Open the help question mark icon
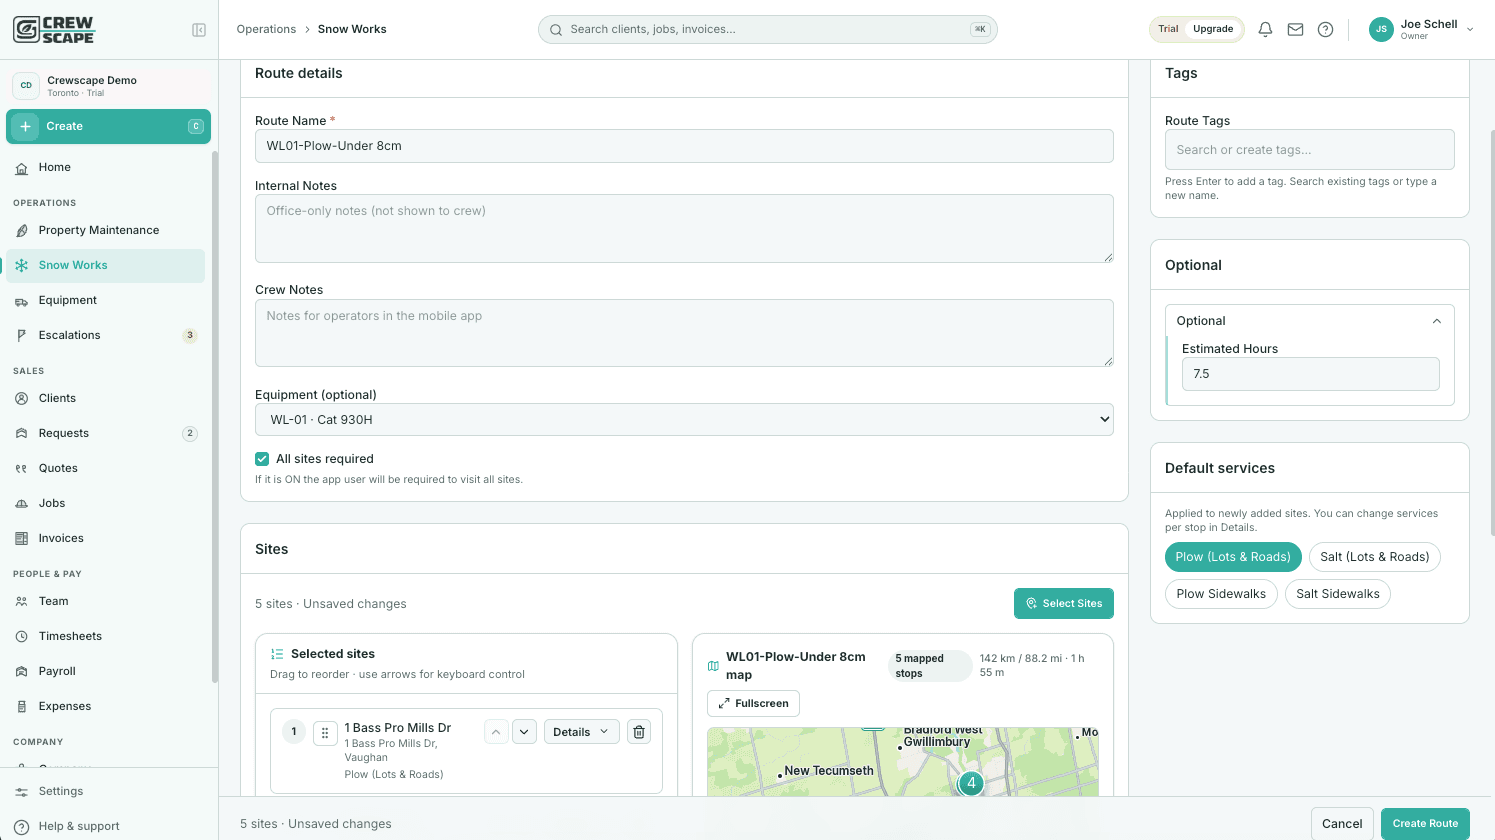The width and height of the screenshot is (1495, 840). pos(1325,29)
